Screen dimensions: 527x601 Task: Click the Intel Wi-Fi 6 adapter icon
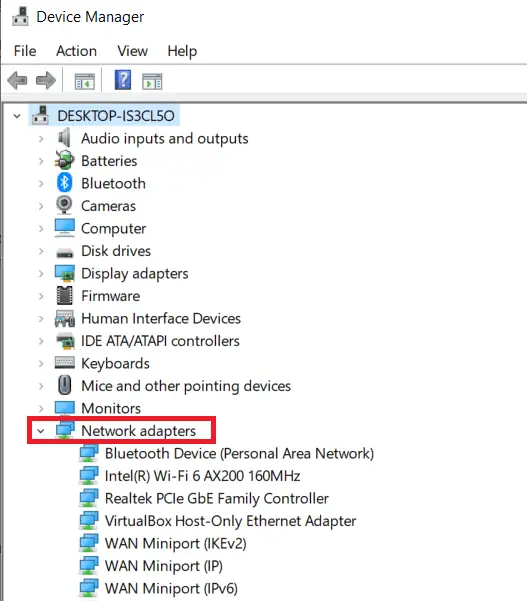[x=89, y=476]
